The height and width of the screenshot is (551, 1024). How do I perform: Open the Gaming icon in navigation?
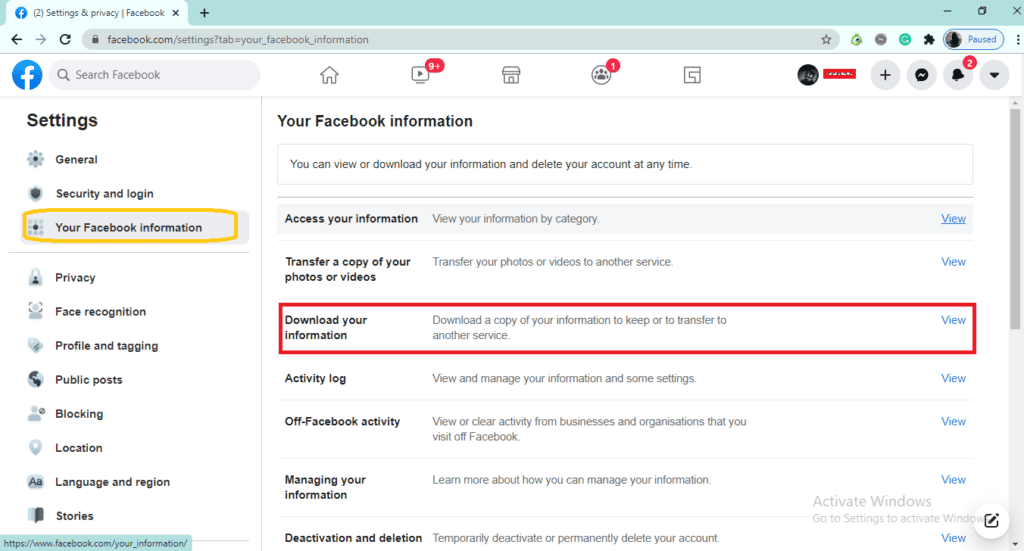coord(692,75)
